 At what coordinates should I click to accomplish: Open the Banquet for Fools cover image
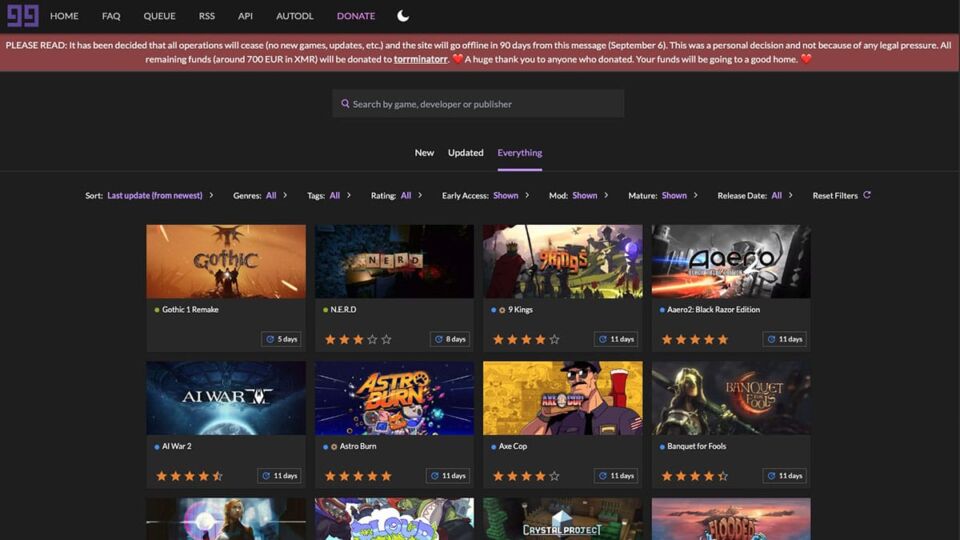point(731,398)
